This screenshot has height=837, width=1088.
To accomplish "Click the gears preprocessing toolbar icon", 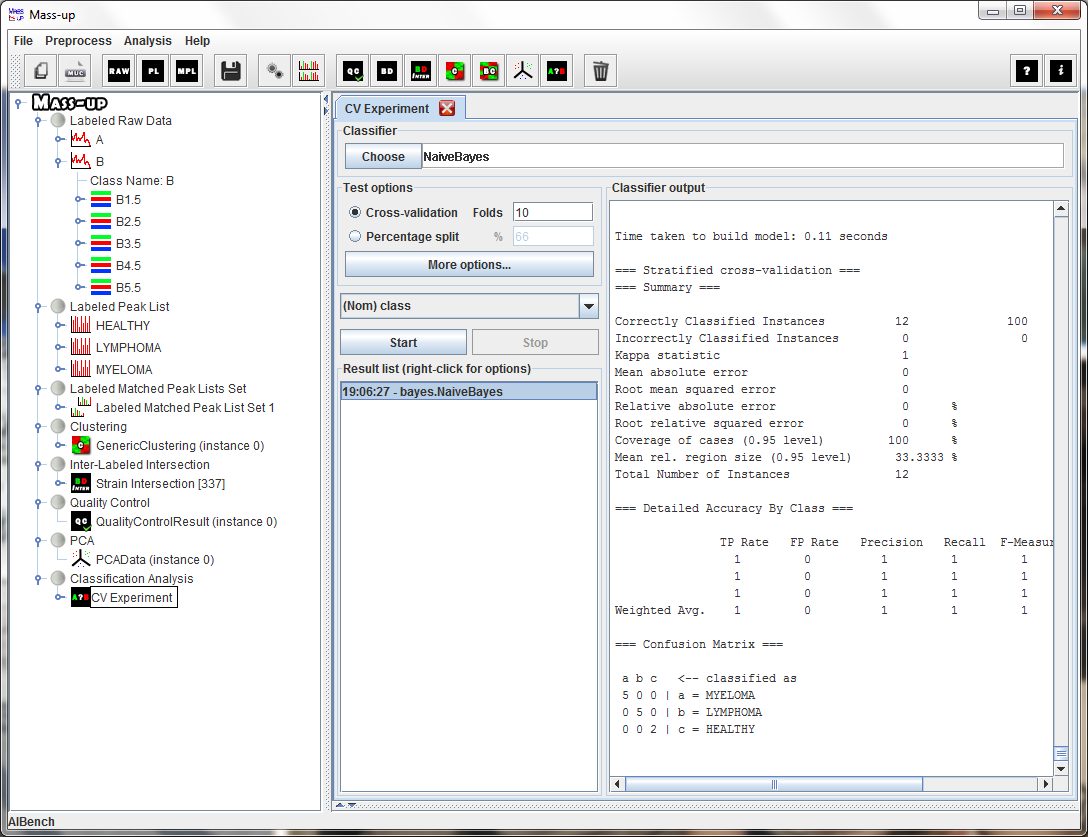I will [275, 71].
